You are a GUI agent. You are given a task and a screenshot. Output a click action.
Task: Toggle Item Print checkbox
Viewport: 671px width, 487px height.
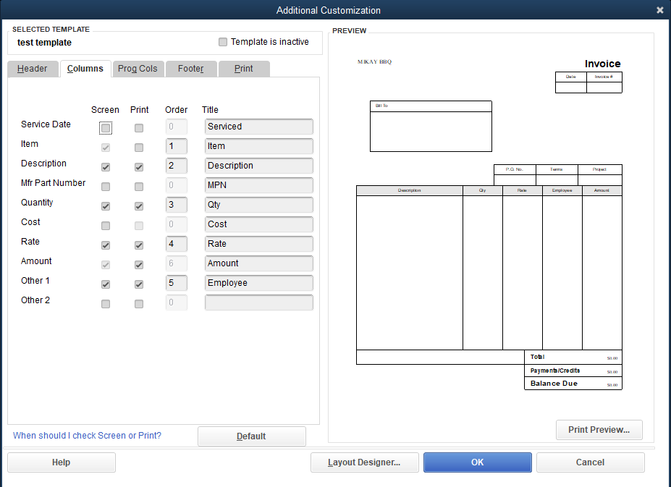tap(139, 148)
